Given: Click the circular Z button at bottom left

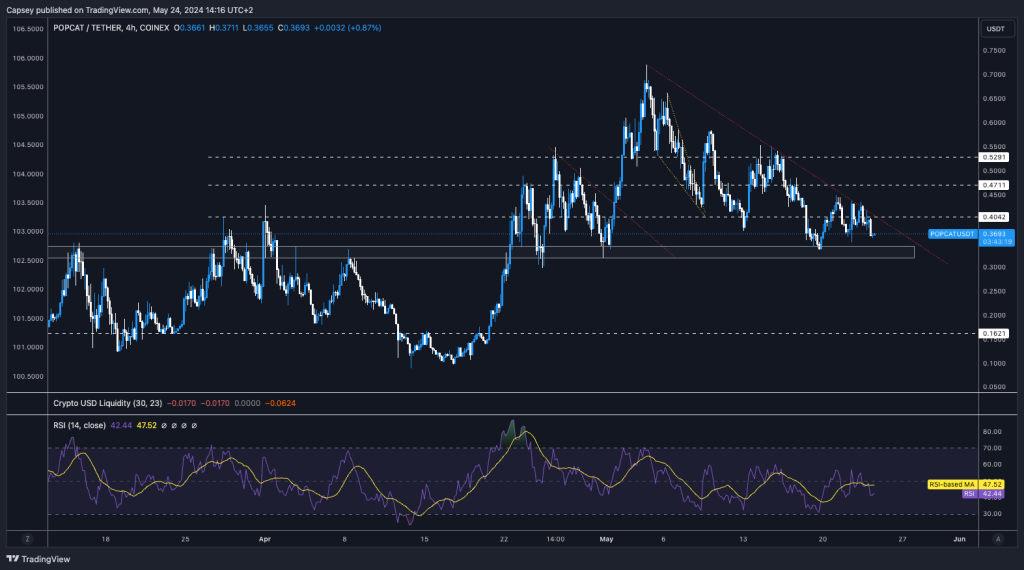Looking at the screenshot, I should (x=28, y=538).
